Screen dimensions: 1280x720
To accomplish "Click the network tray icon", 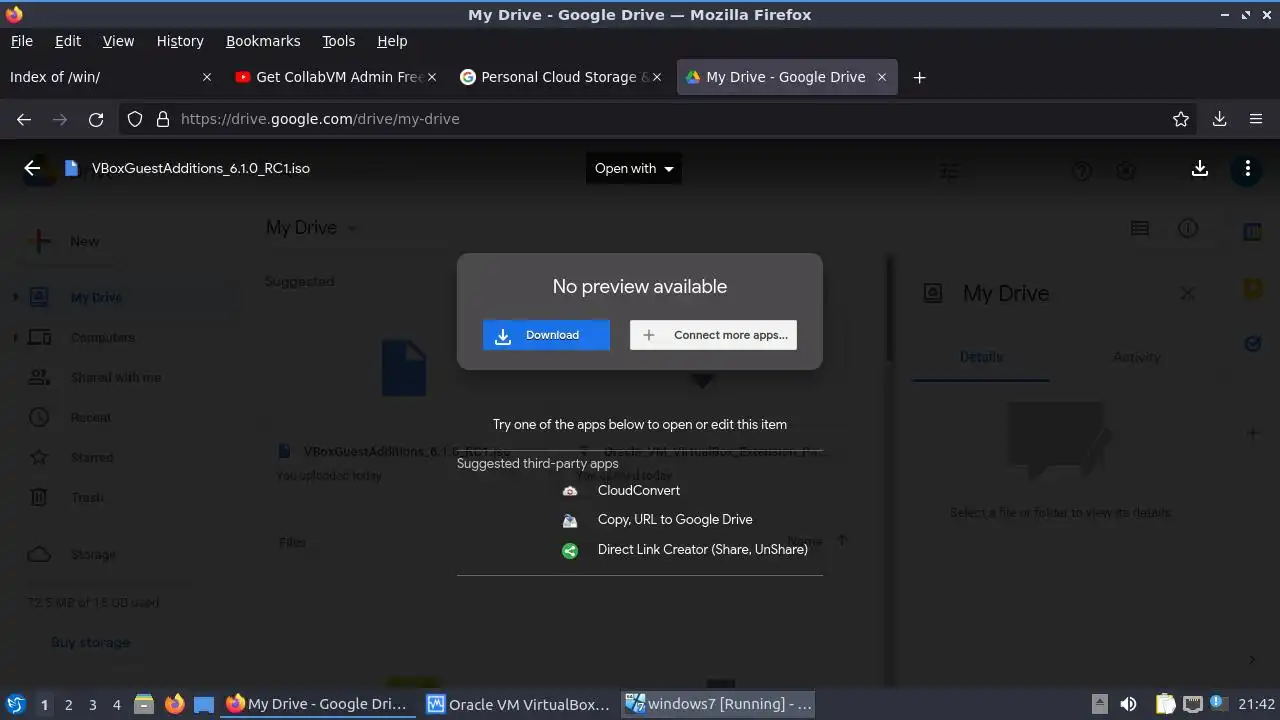I will pyautogui.click(x=1192, y=704).
